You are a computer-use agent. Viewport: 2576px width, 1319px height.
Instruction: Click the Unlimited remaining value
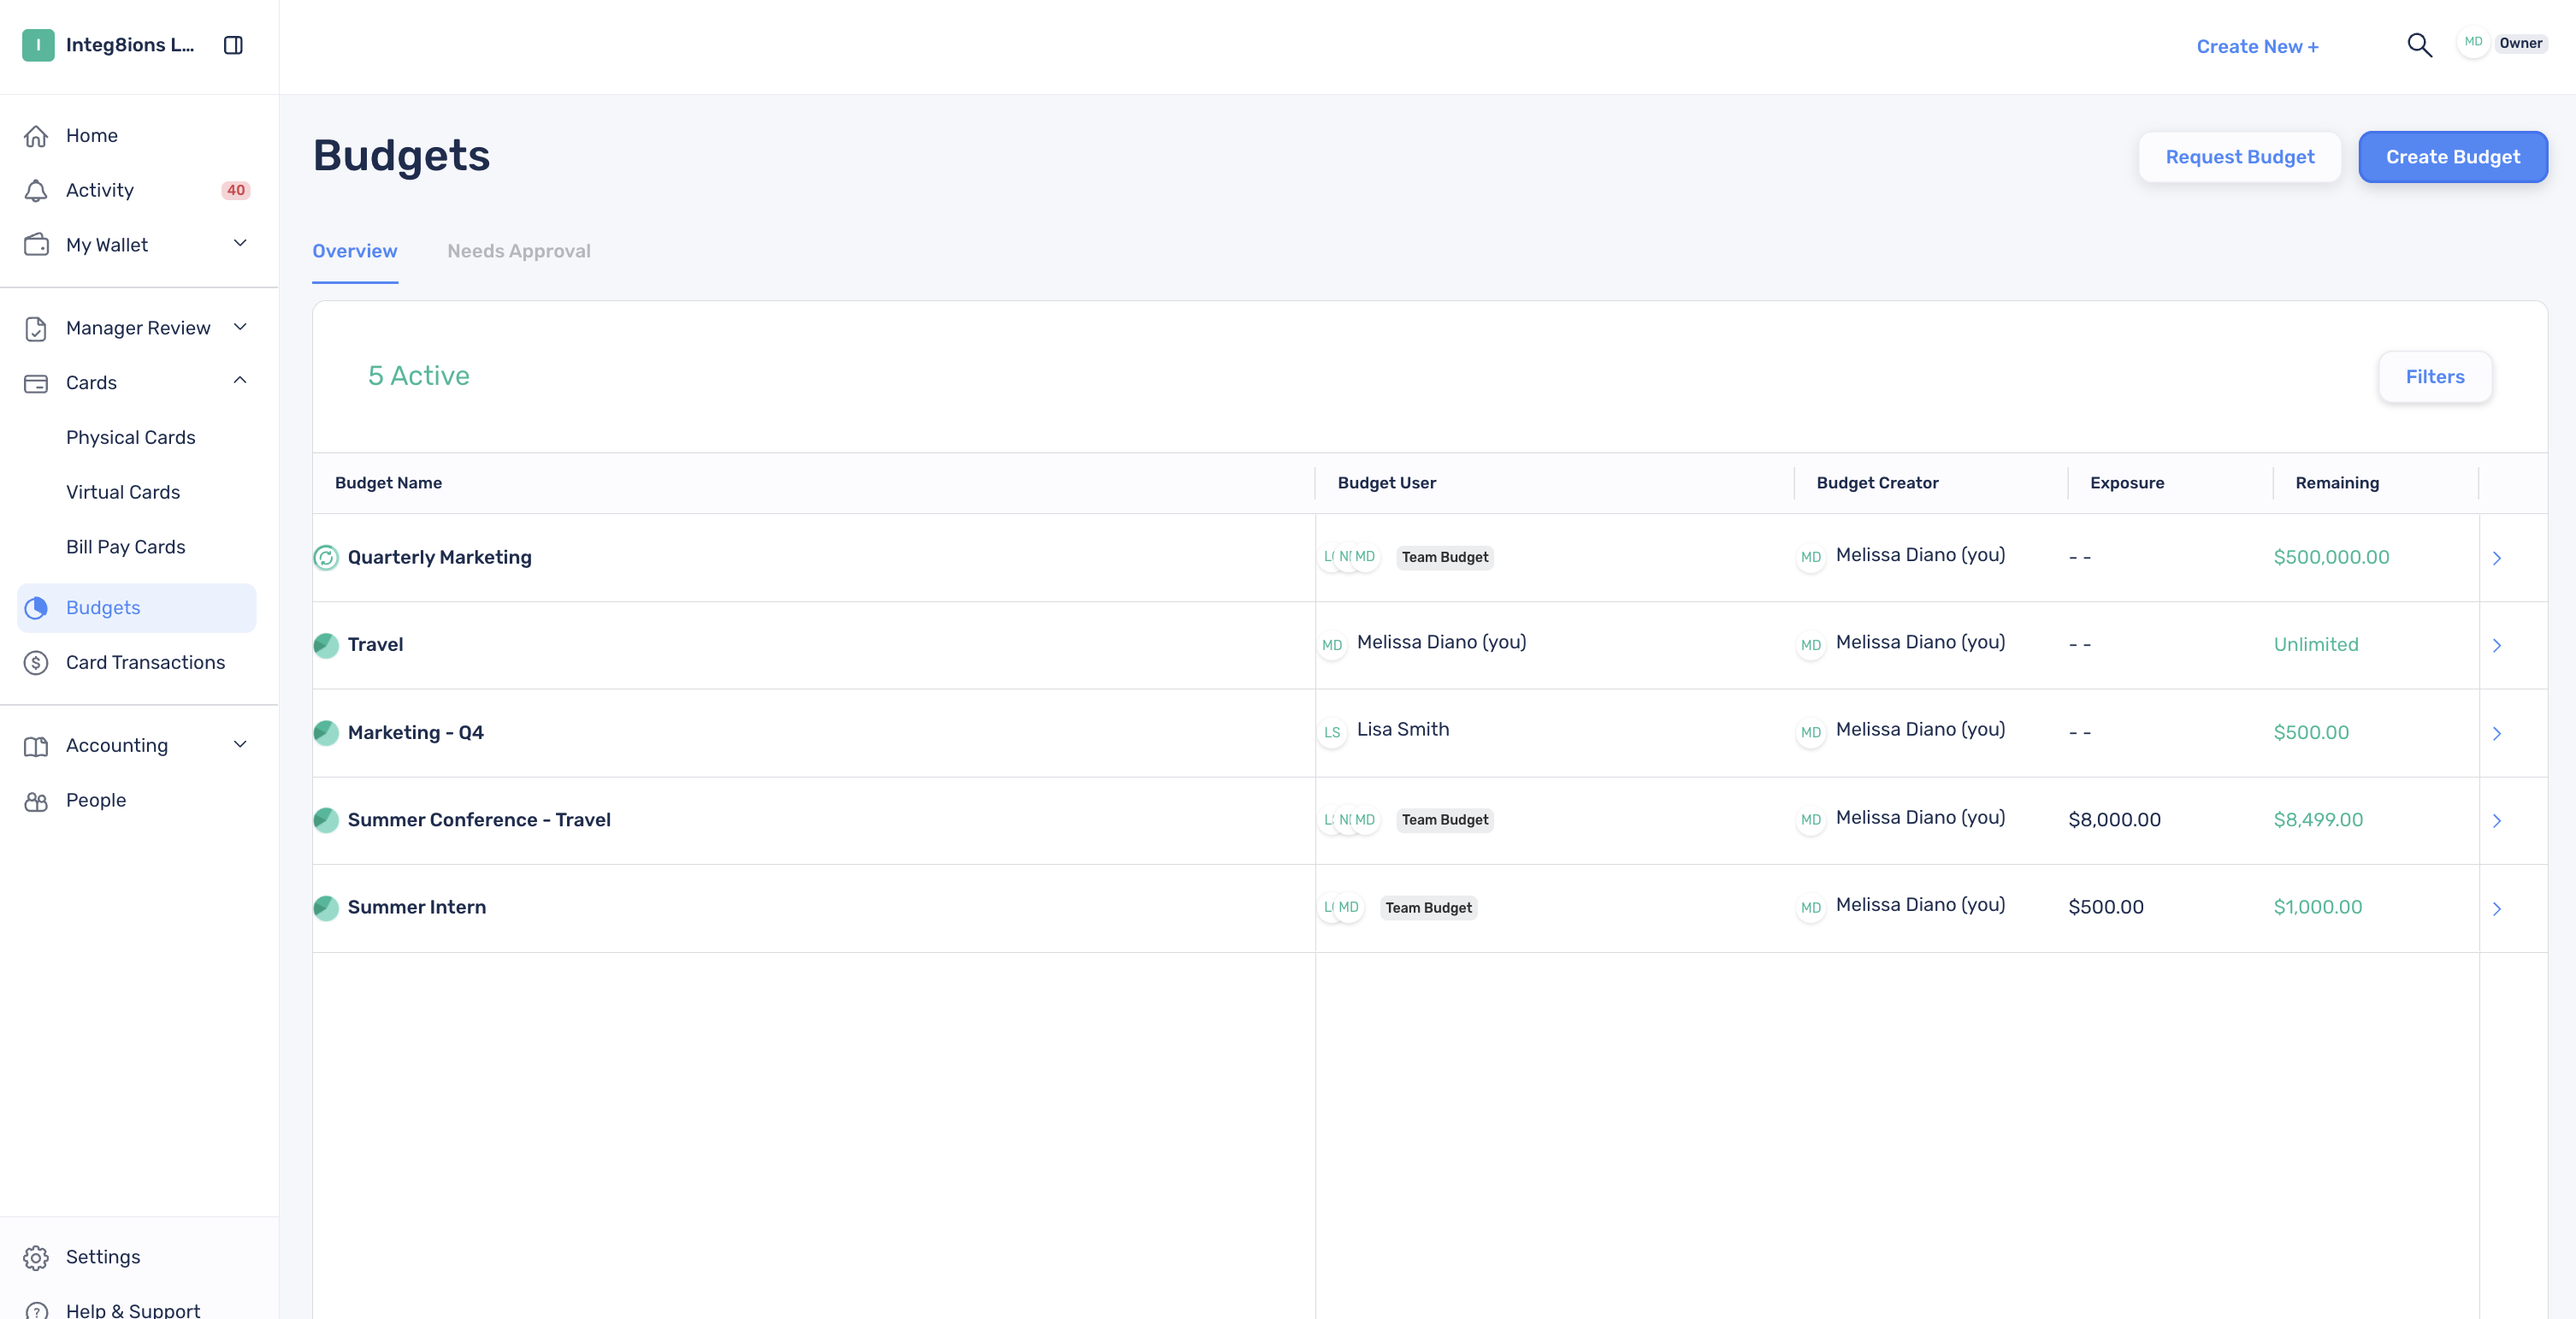2316,645
